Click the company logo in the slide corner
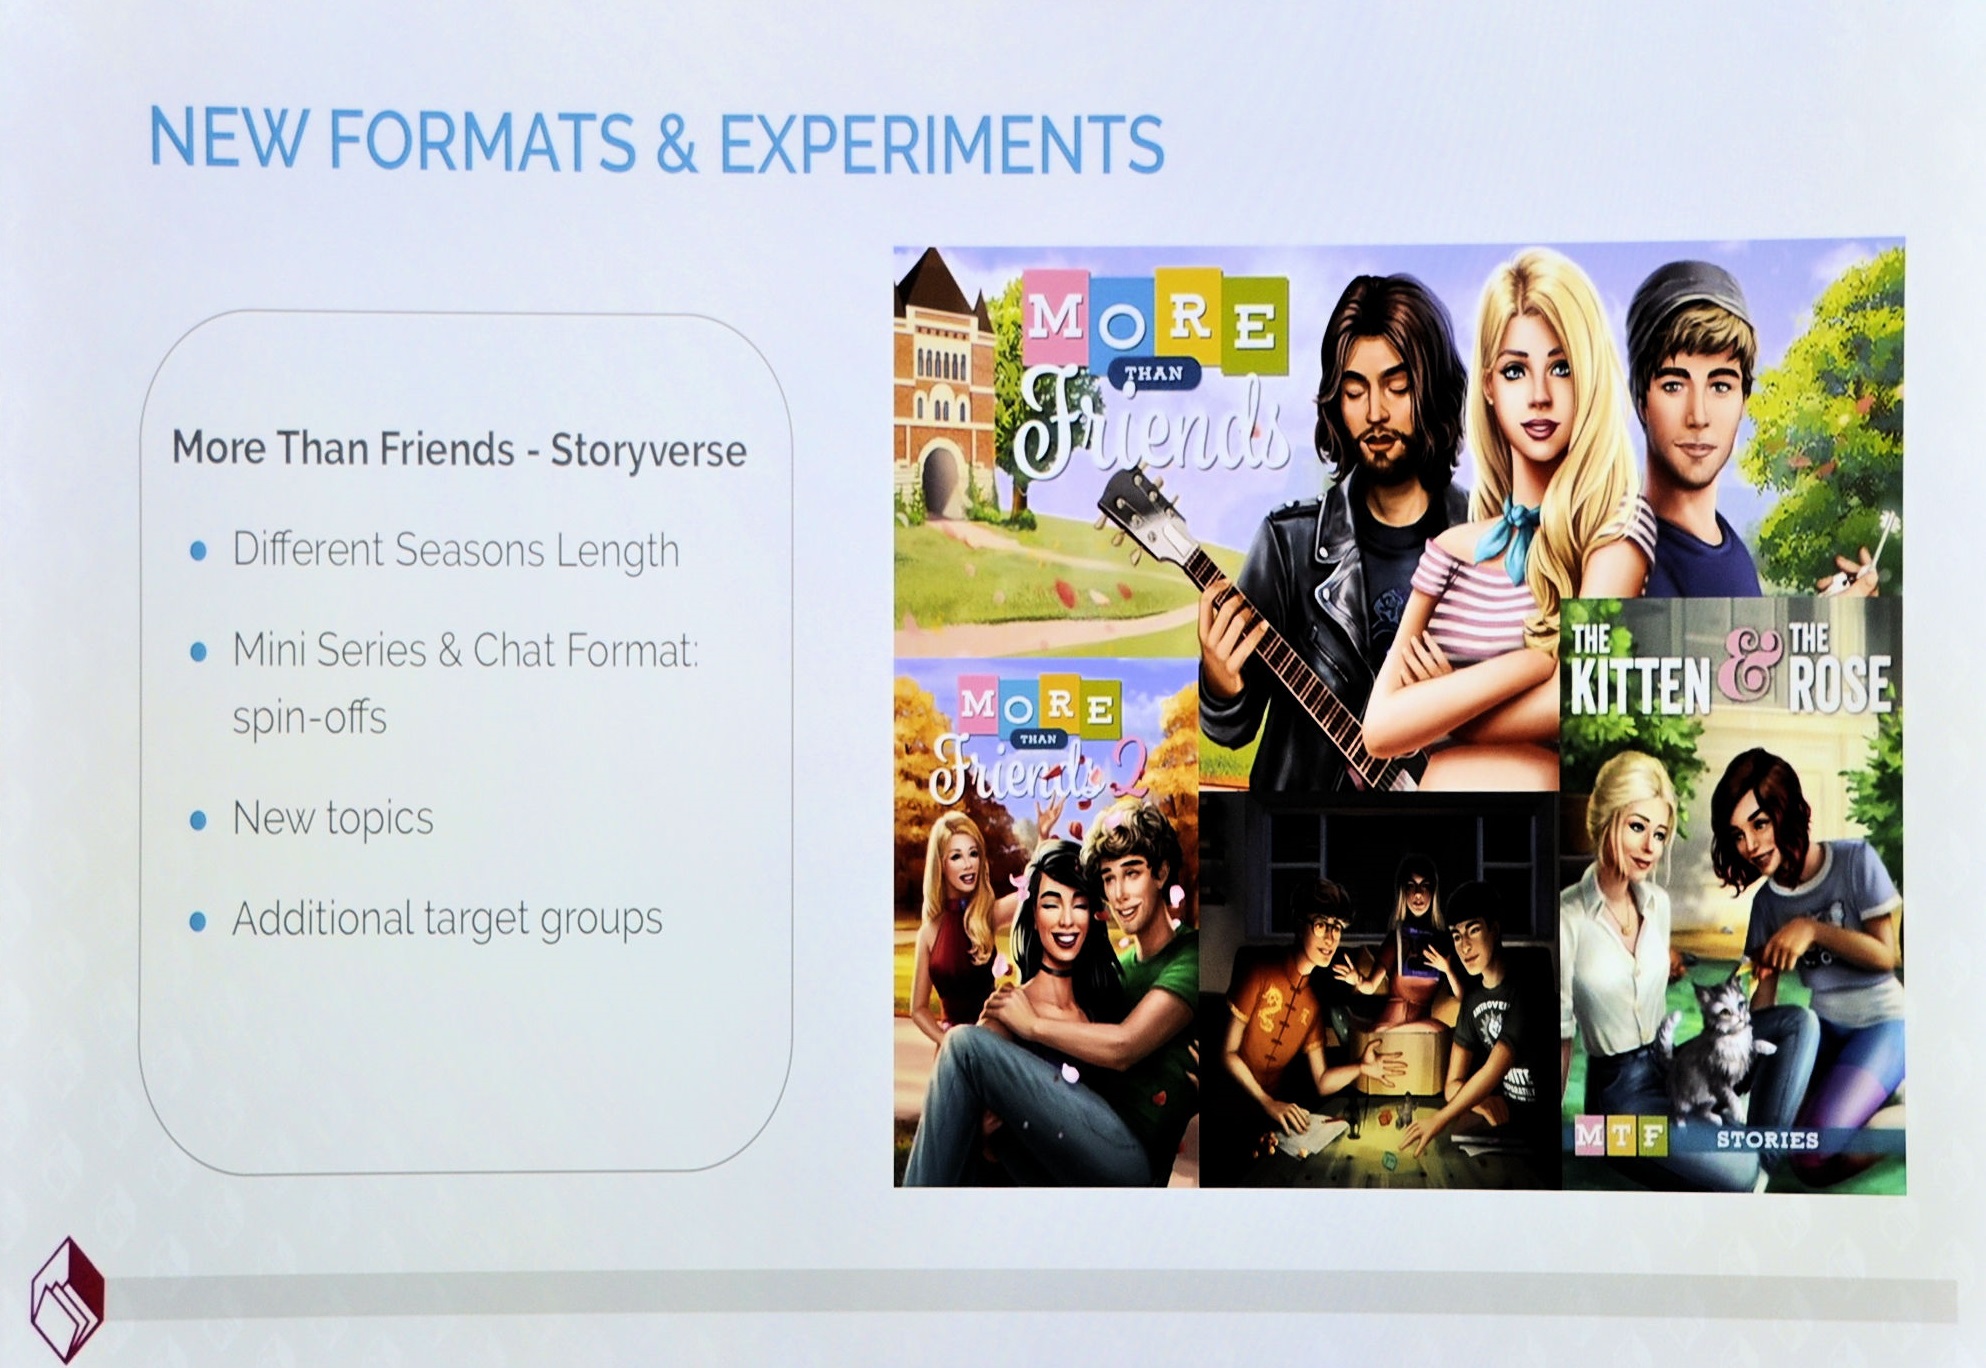The height and width of the screenshot is (1368, 1986). pyautogui.click(x=67, y=1299)
